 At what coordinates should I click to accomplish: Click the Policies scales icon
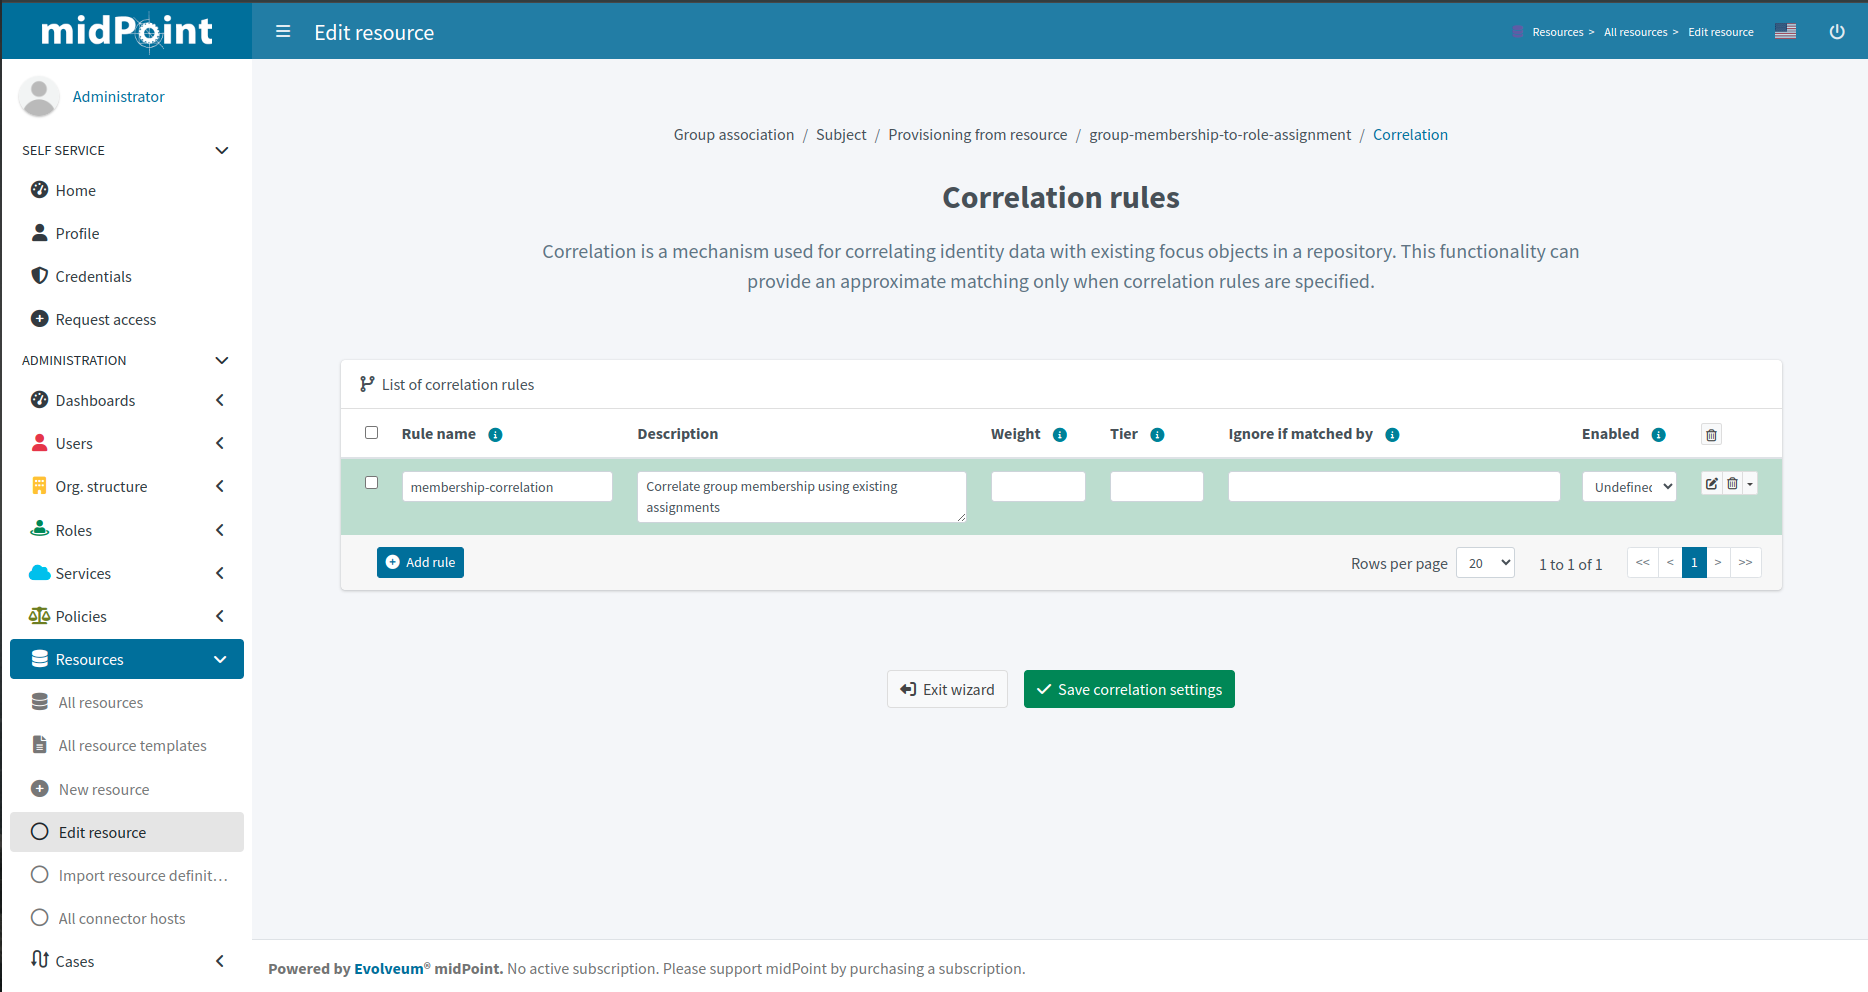tap(40, 615)
